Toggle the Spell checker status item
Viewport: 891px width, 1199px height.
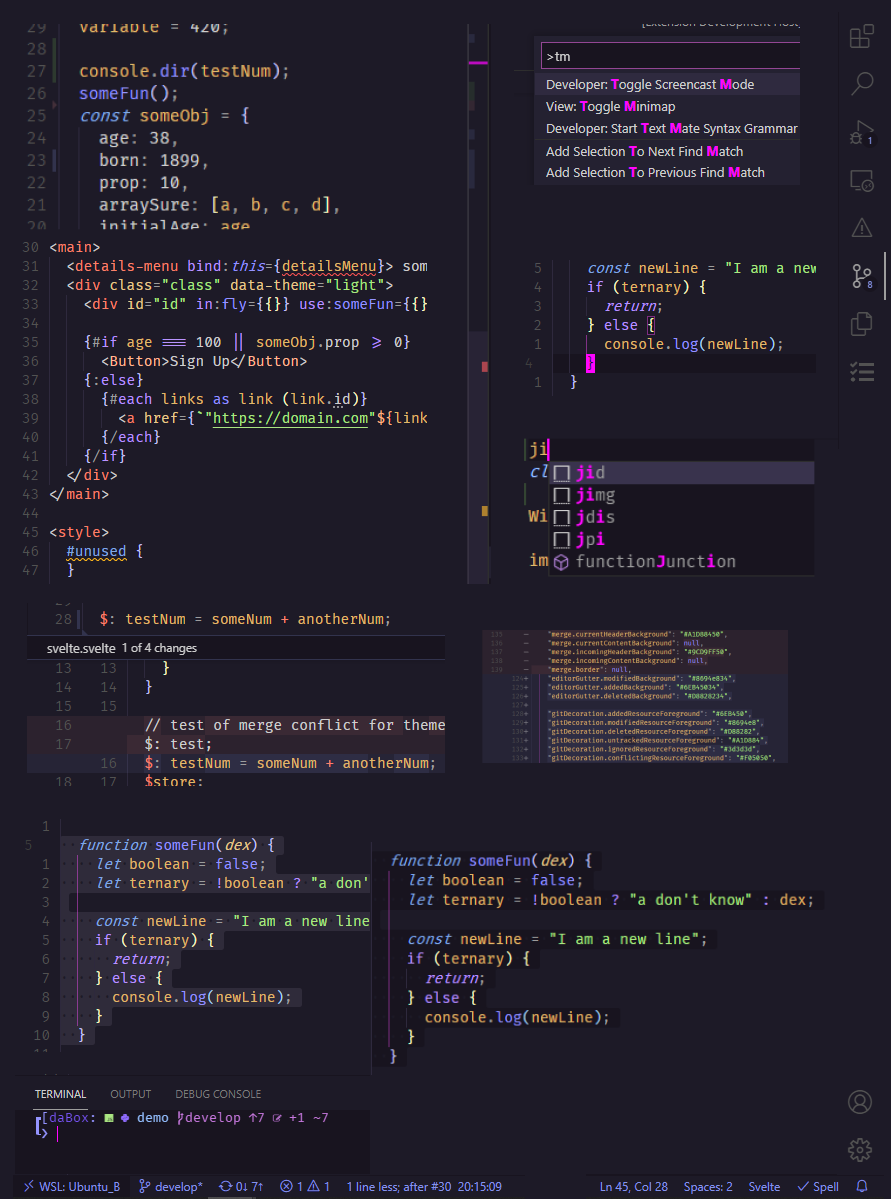point(818,1187)
